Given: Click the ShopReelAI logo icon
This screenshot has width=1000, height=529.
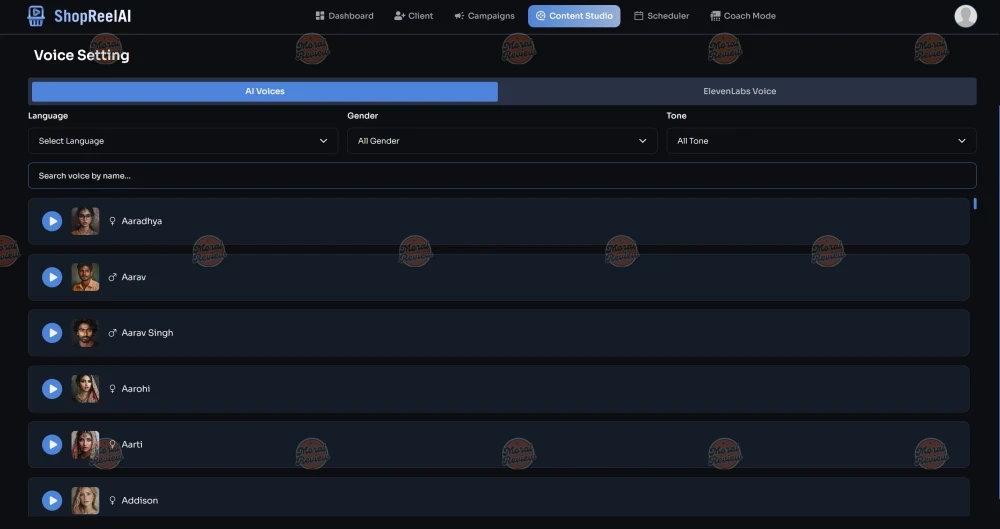Looking at the screenshot, I should (37, 15).
